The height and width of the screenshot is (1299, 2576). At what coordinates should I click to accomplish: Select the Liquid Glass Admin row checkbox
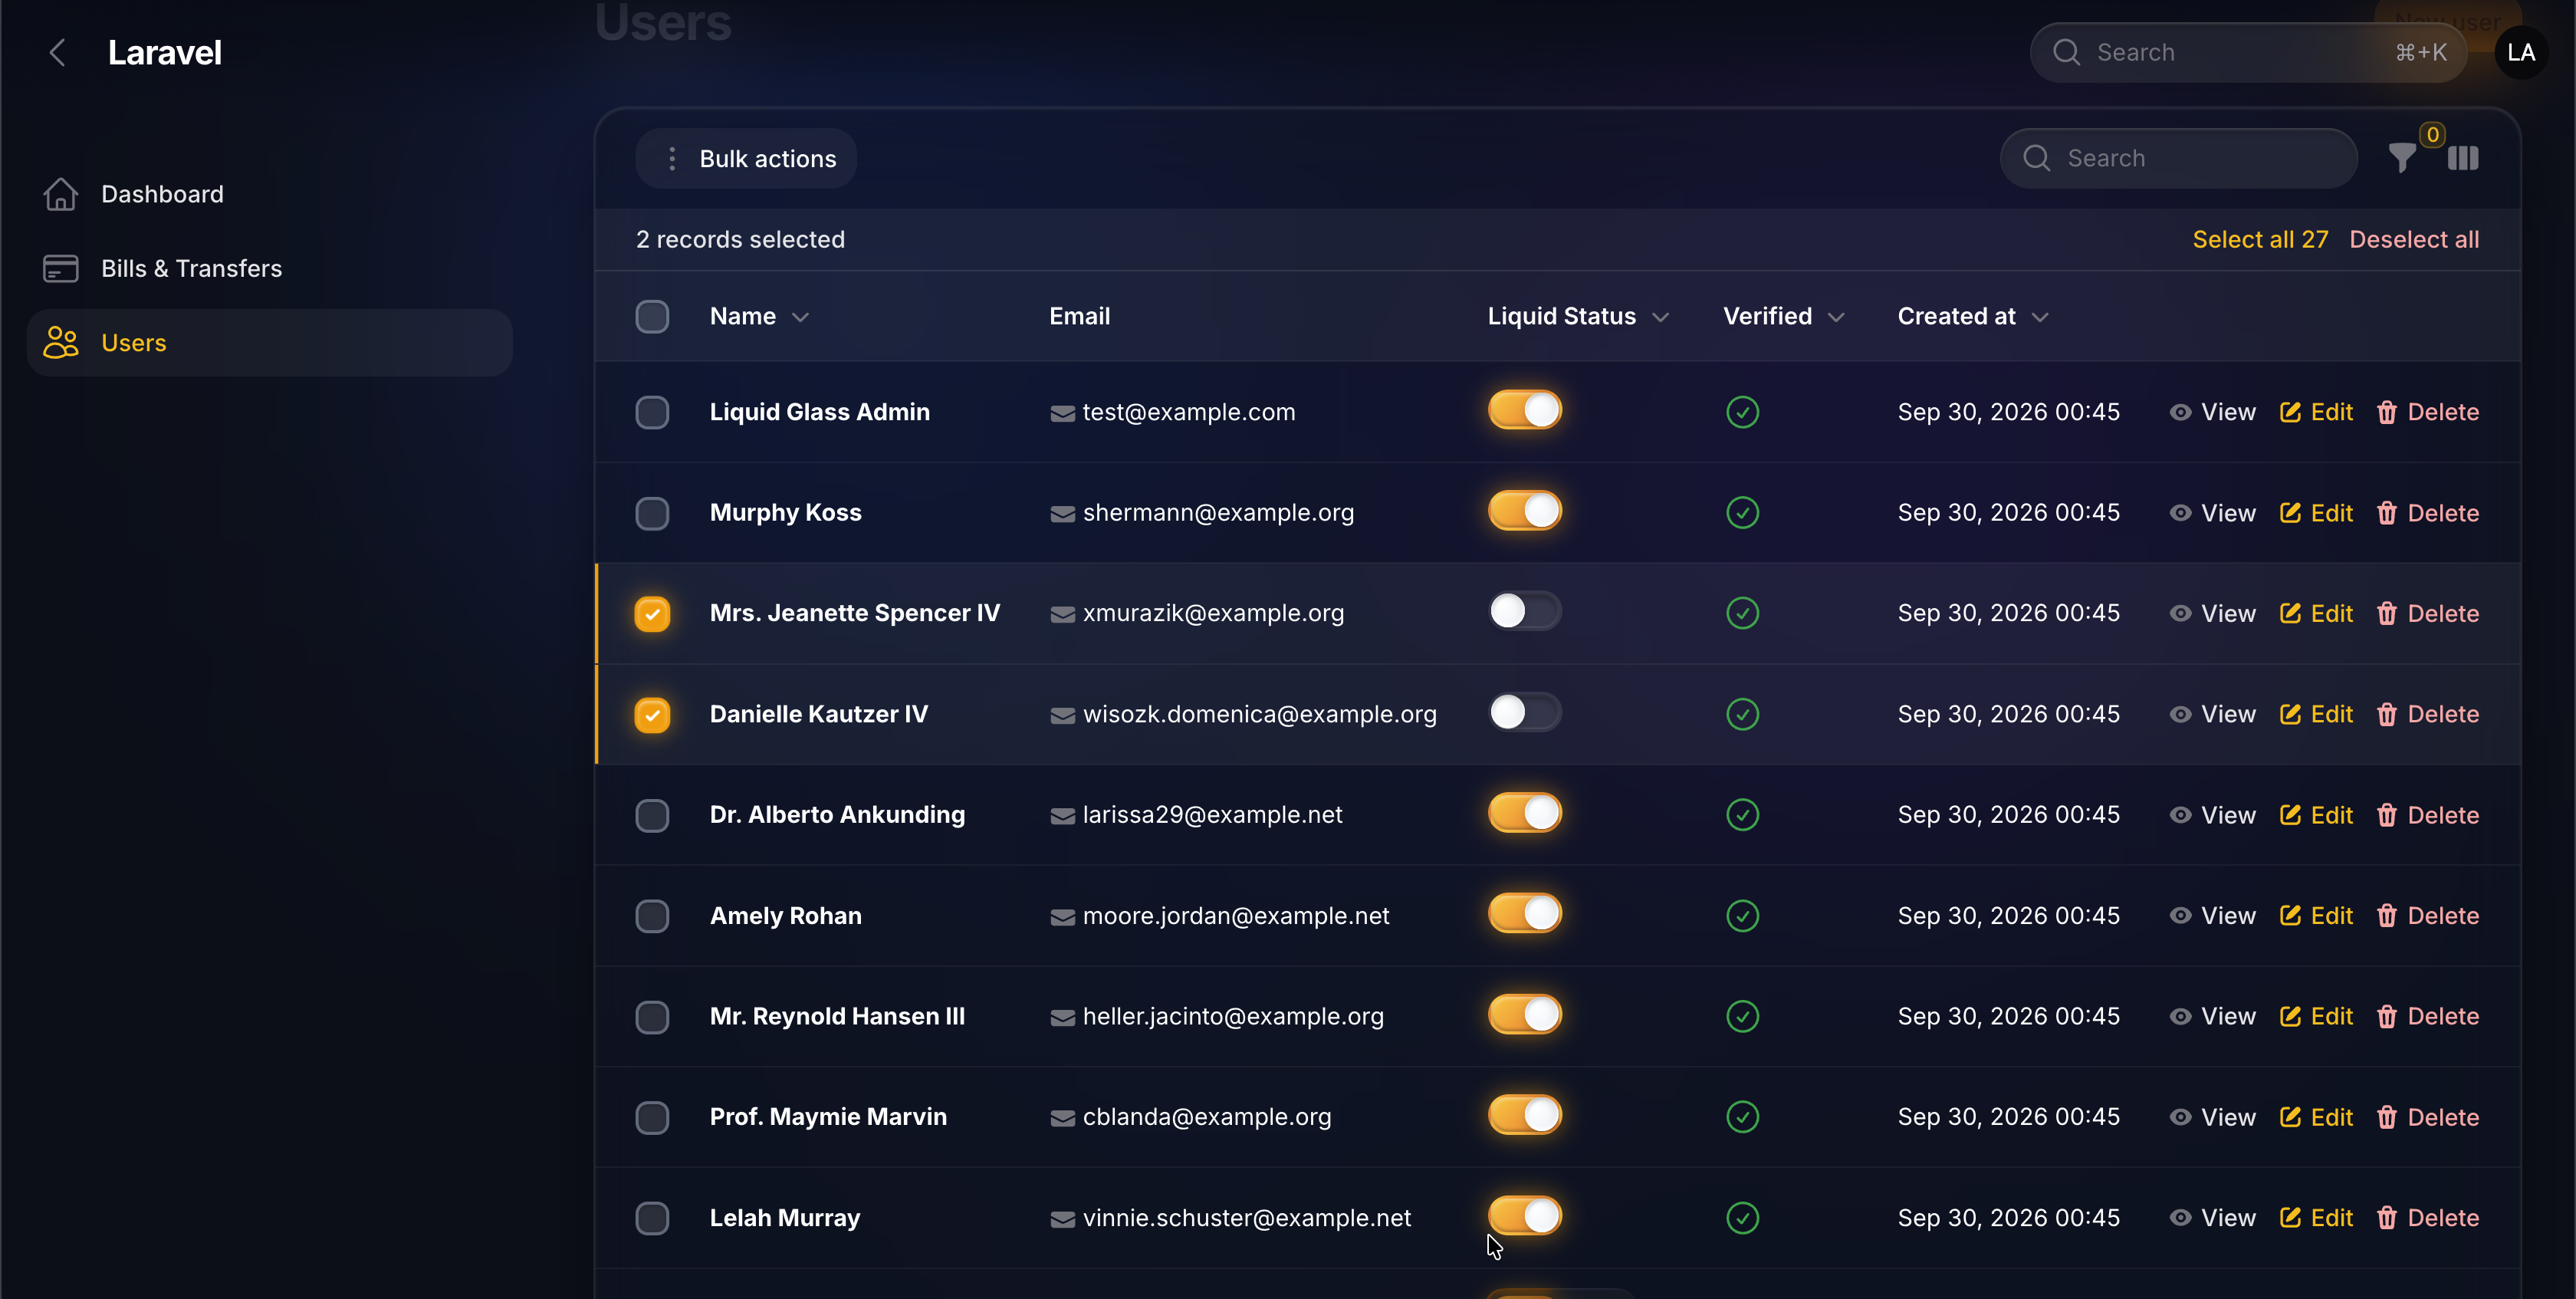[652, 413]
